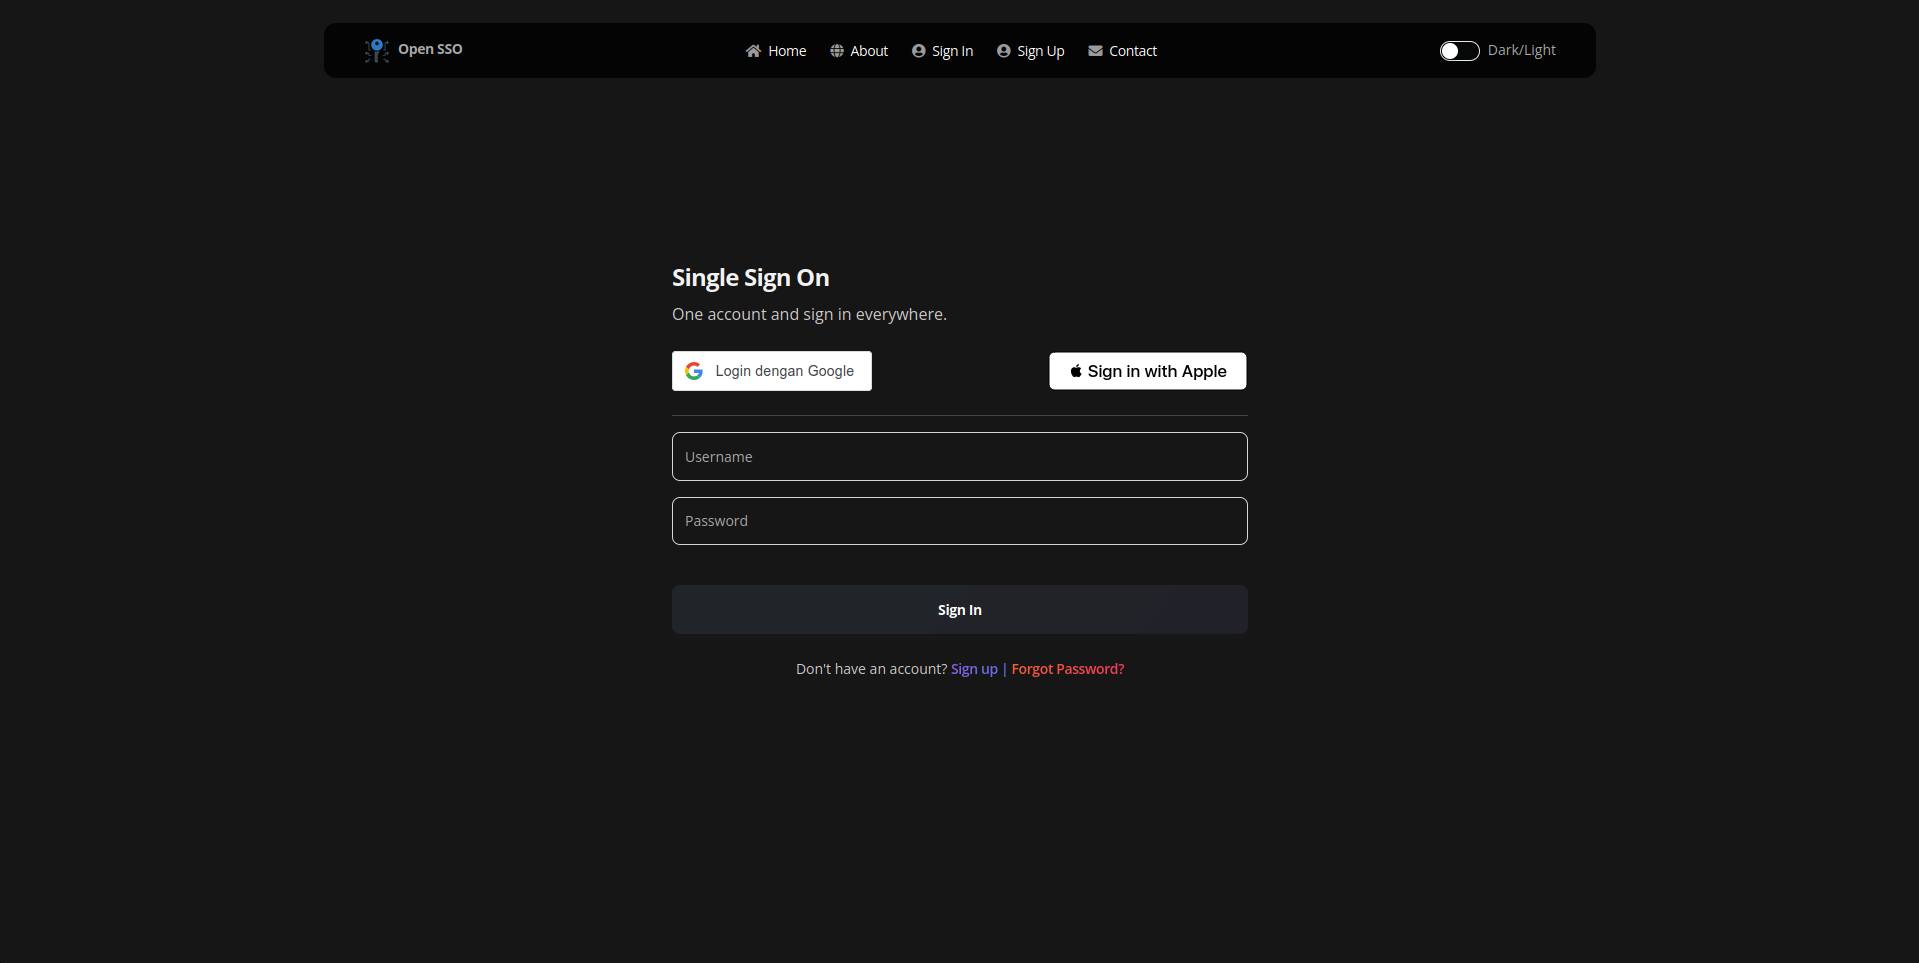
Task: Click the person icon beside Sign Up
Action: 1004,50
